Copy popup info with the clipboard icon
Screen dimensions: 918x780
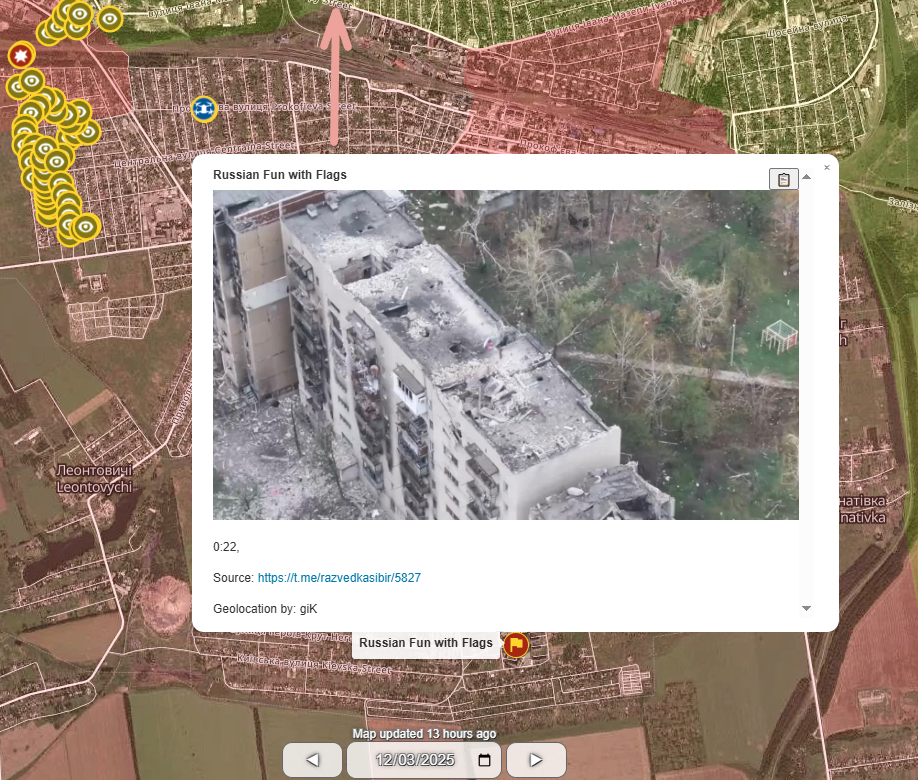coord(783,179)
